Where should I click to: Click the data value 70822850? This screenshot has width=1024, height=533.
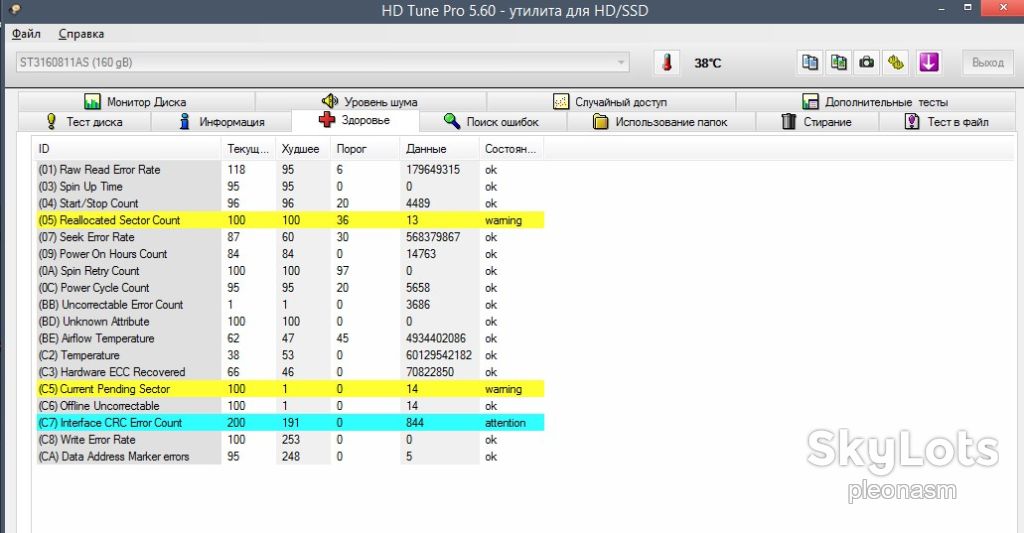coord(430,372)
